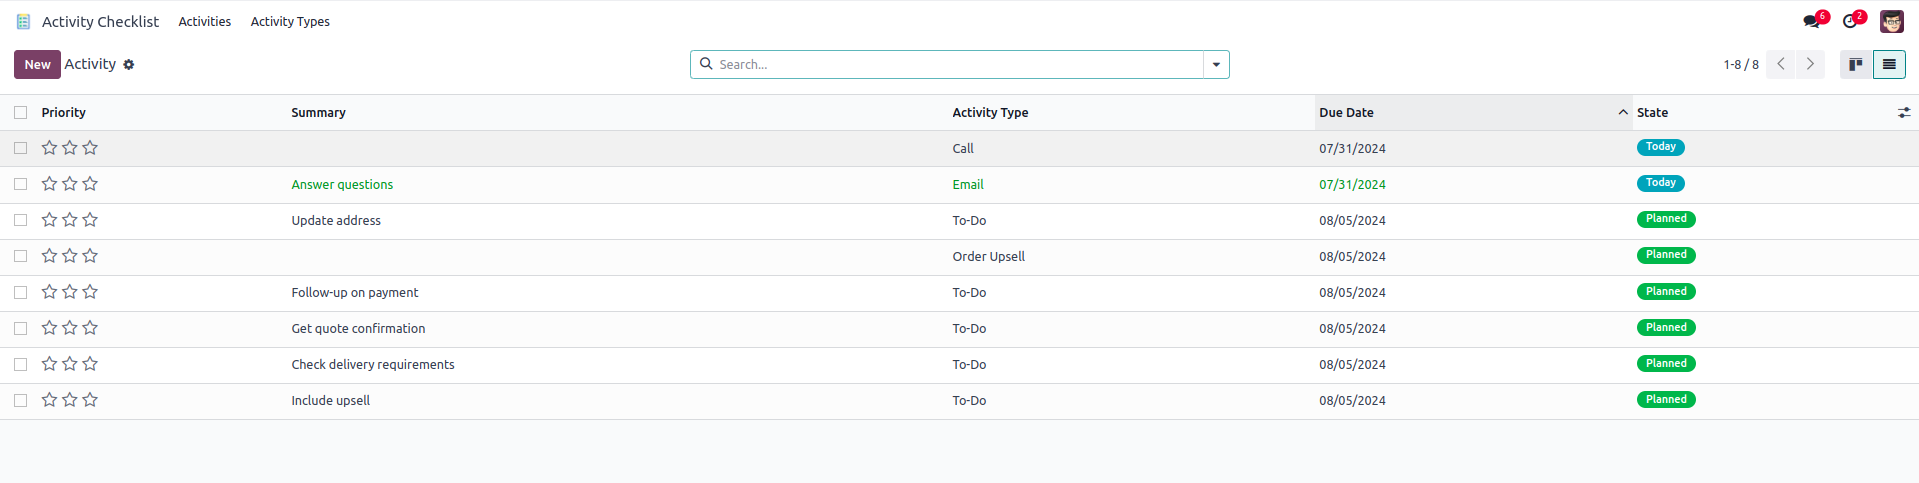The height and width of the screenshot is (483, 1919).
Task: Expand the search options dropdown arrow
Action: tap(1216, 64)
